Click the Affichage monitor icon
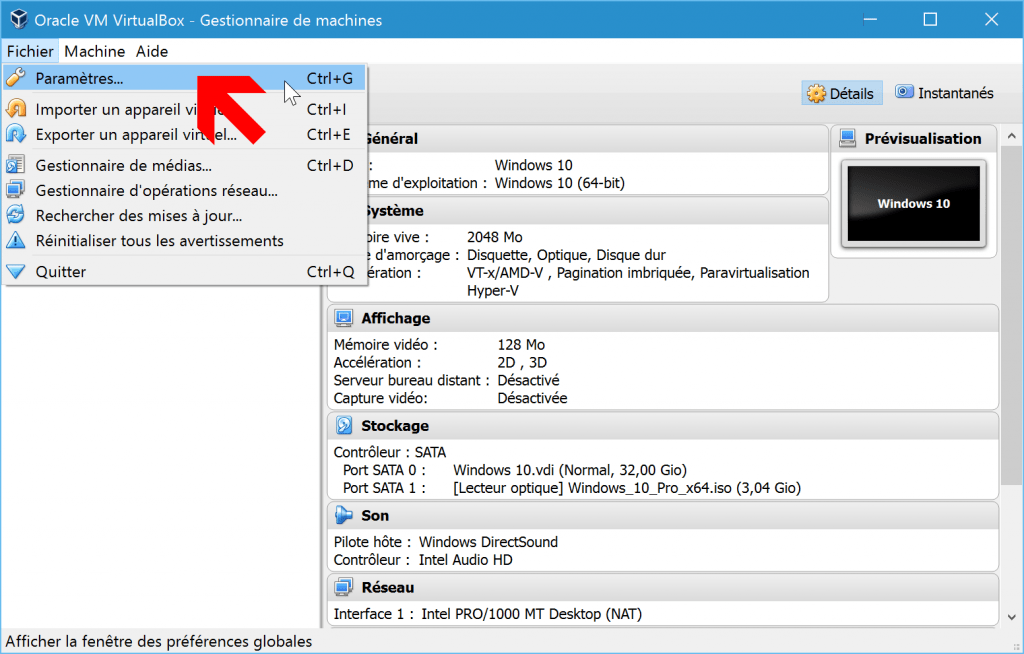 click(x=344, y=318)
